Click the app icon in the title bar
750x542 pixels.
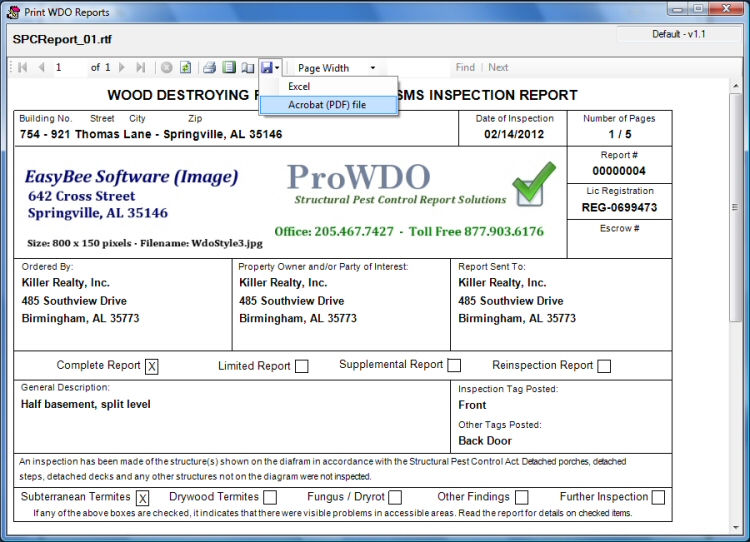(14, 12)
